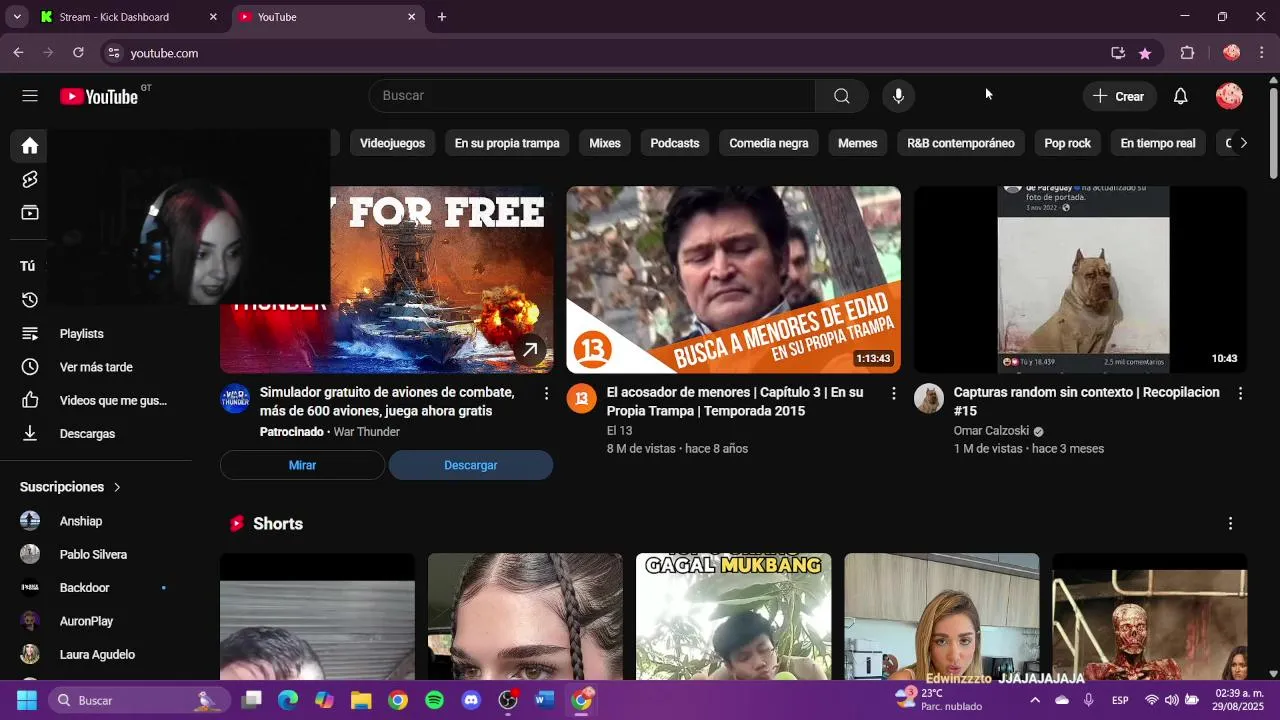Install app icon in address bar
Viewport: 1280px width, 720px height.
pyautogui.click(x=1118, y=53)
